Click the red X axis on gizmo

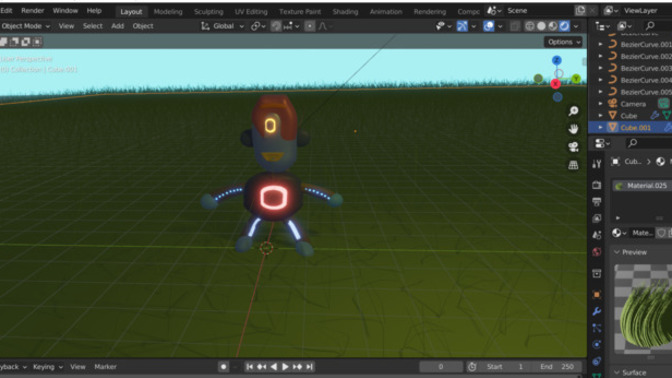[556, 84]
